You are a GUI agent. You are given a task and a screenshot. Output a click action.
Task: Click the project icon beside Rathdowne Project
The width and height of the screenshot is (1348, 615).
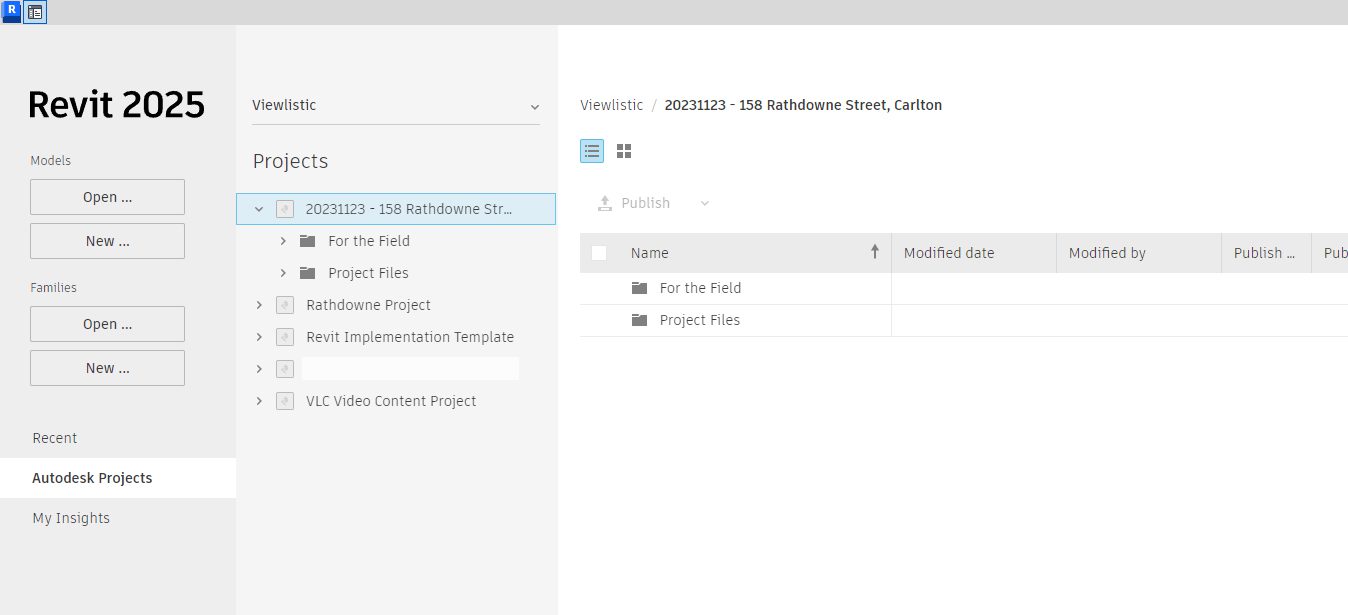point(285,305)
